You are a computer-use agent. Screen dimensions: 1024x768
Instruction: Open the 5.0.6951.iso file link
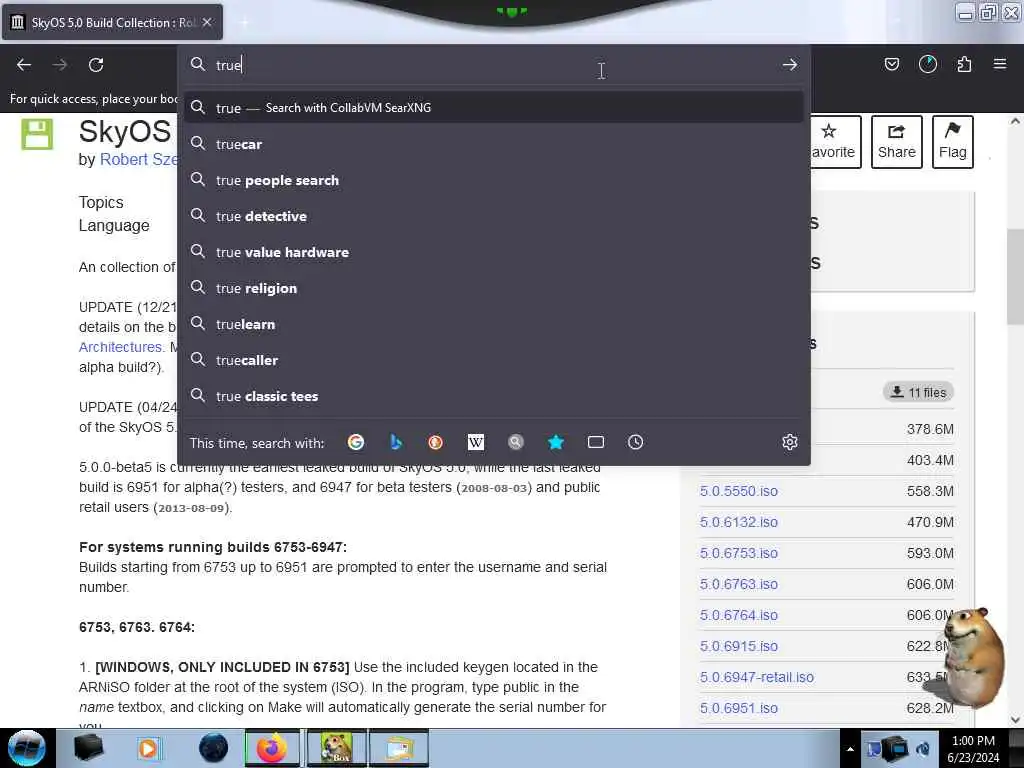[739, 708]
